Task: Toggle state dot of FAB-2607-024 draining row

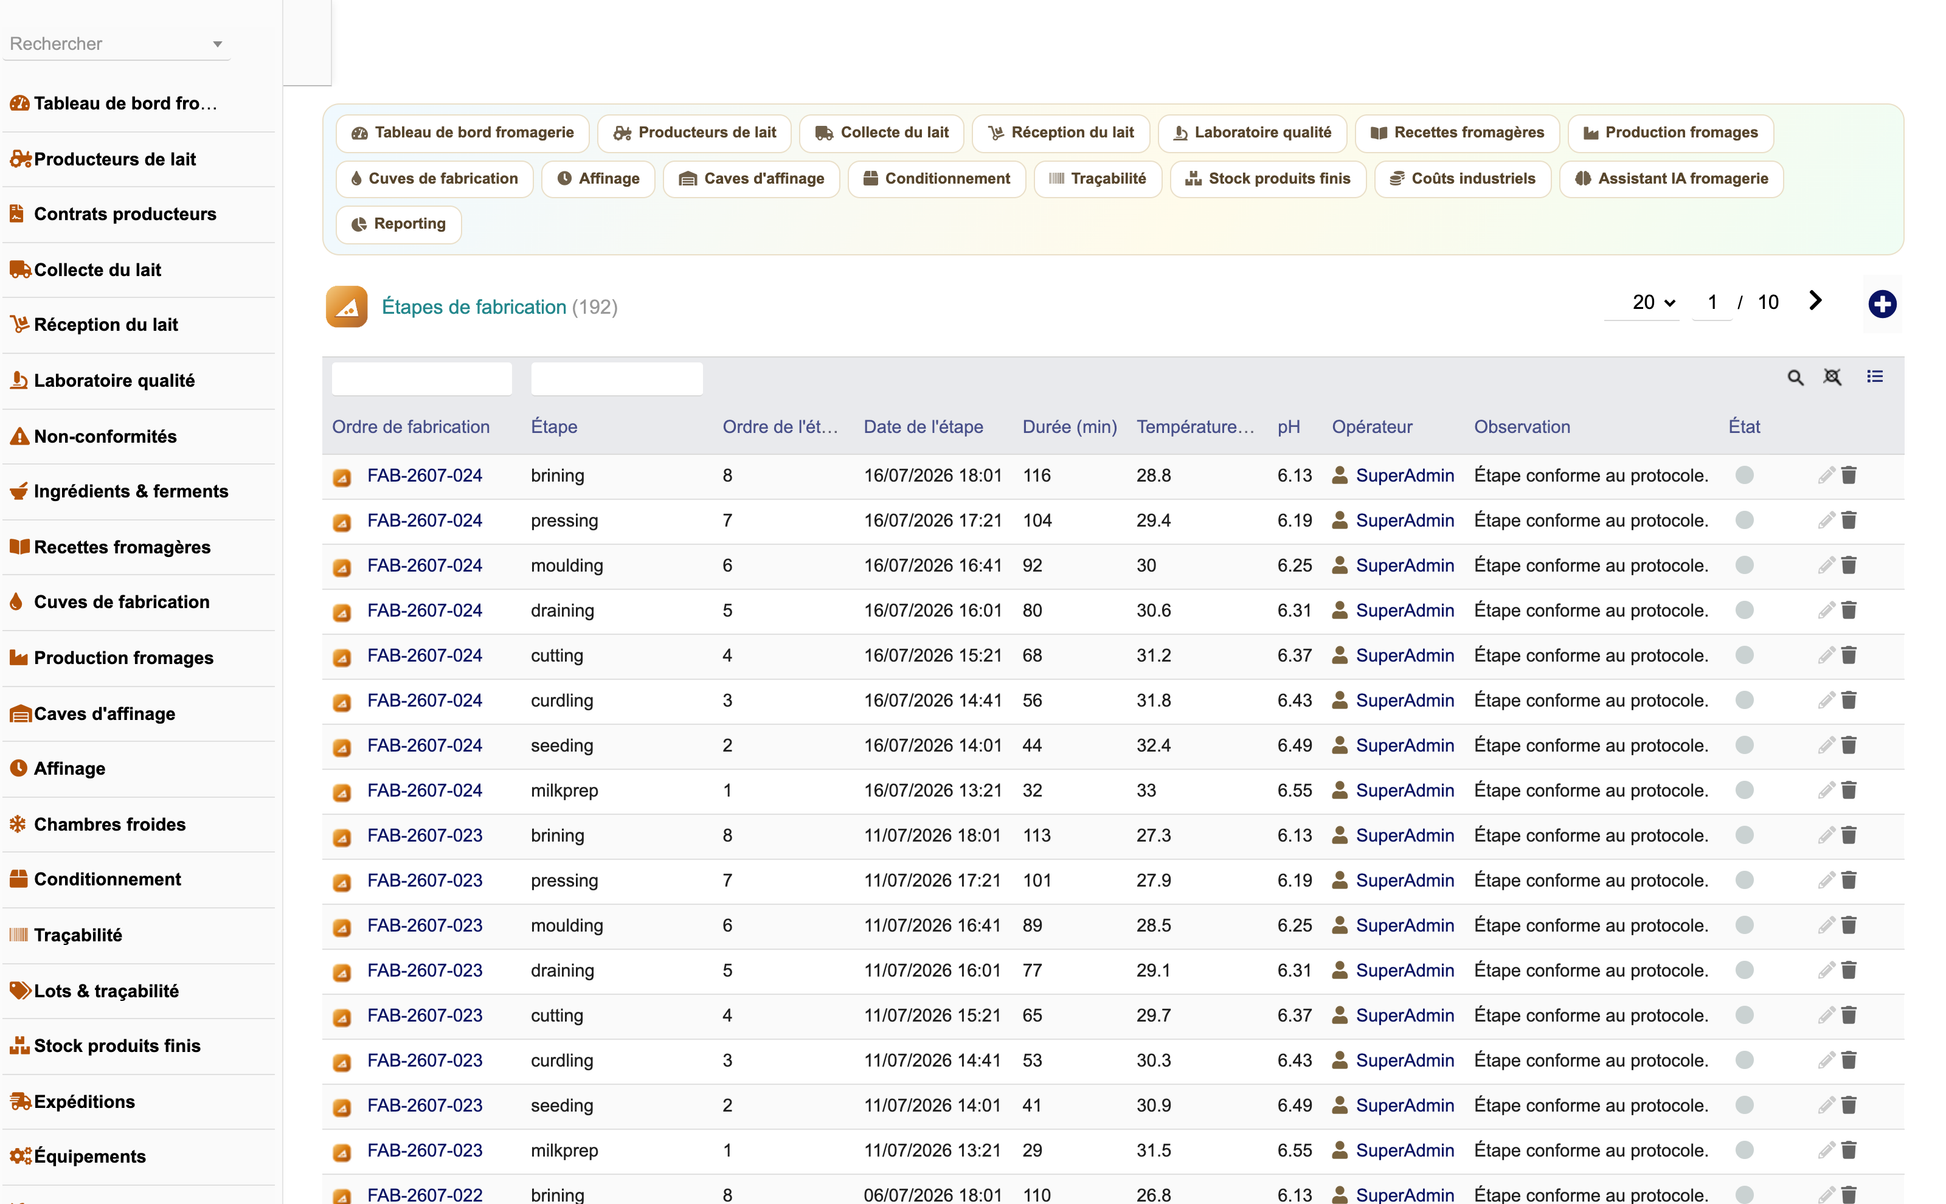Action: 1745,610
